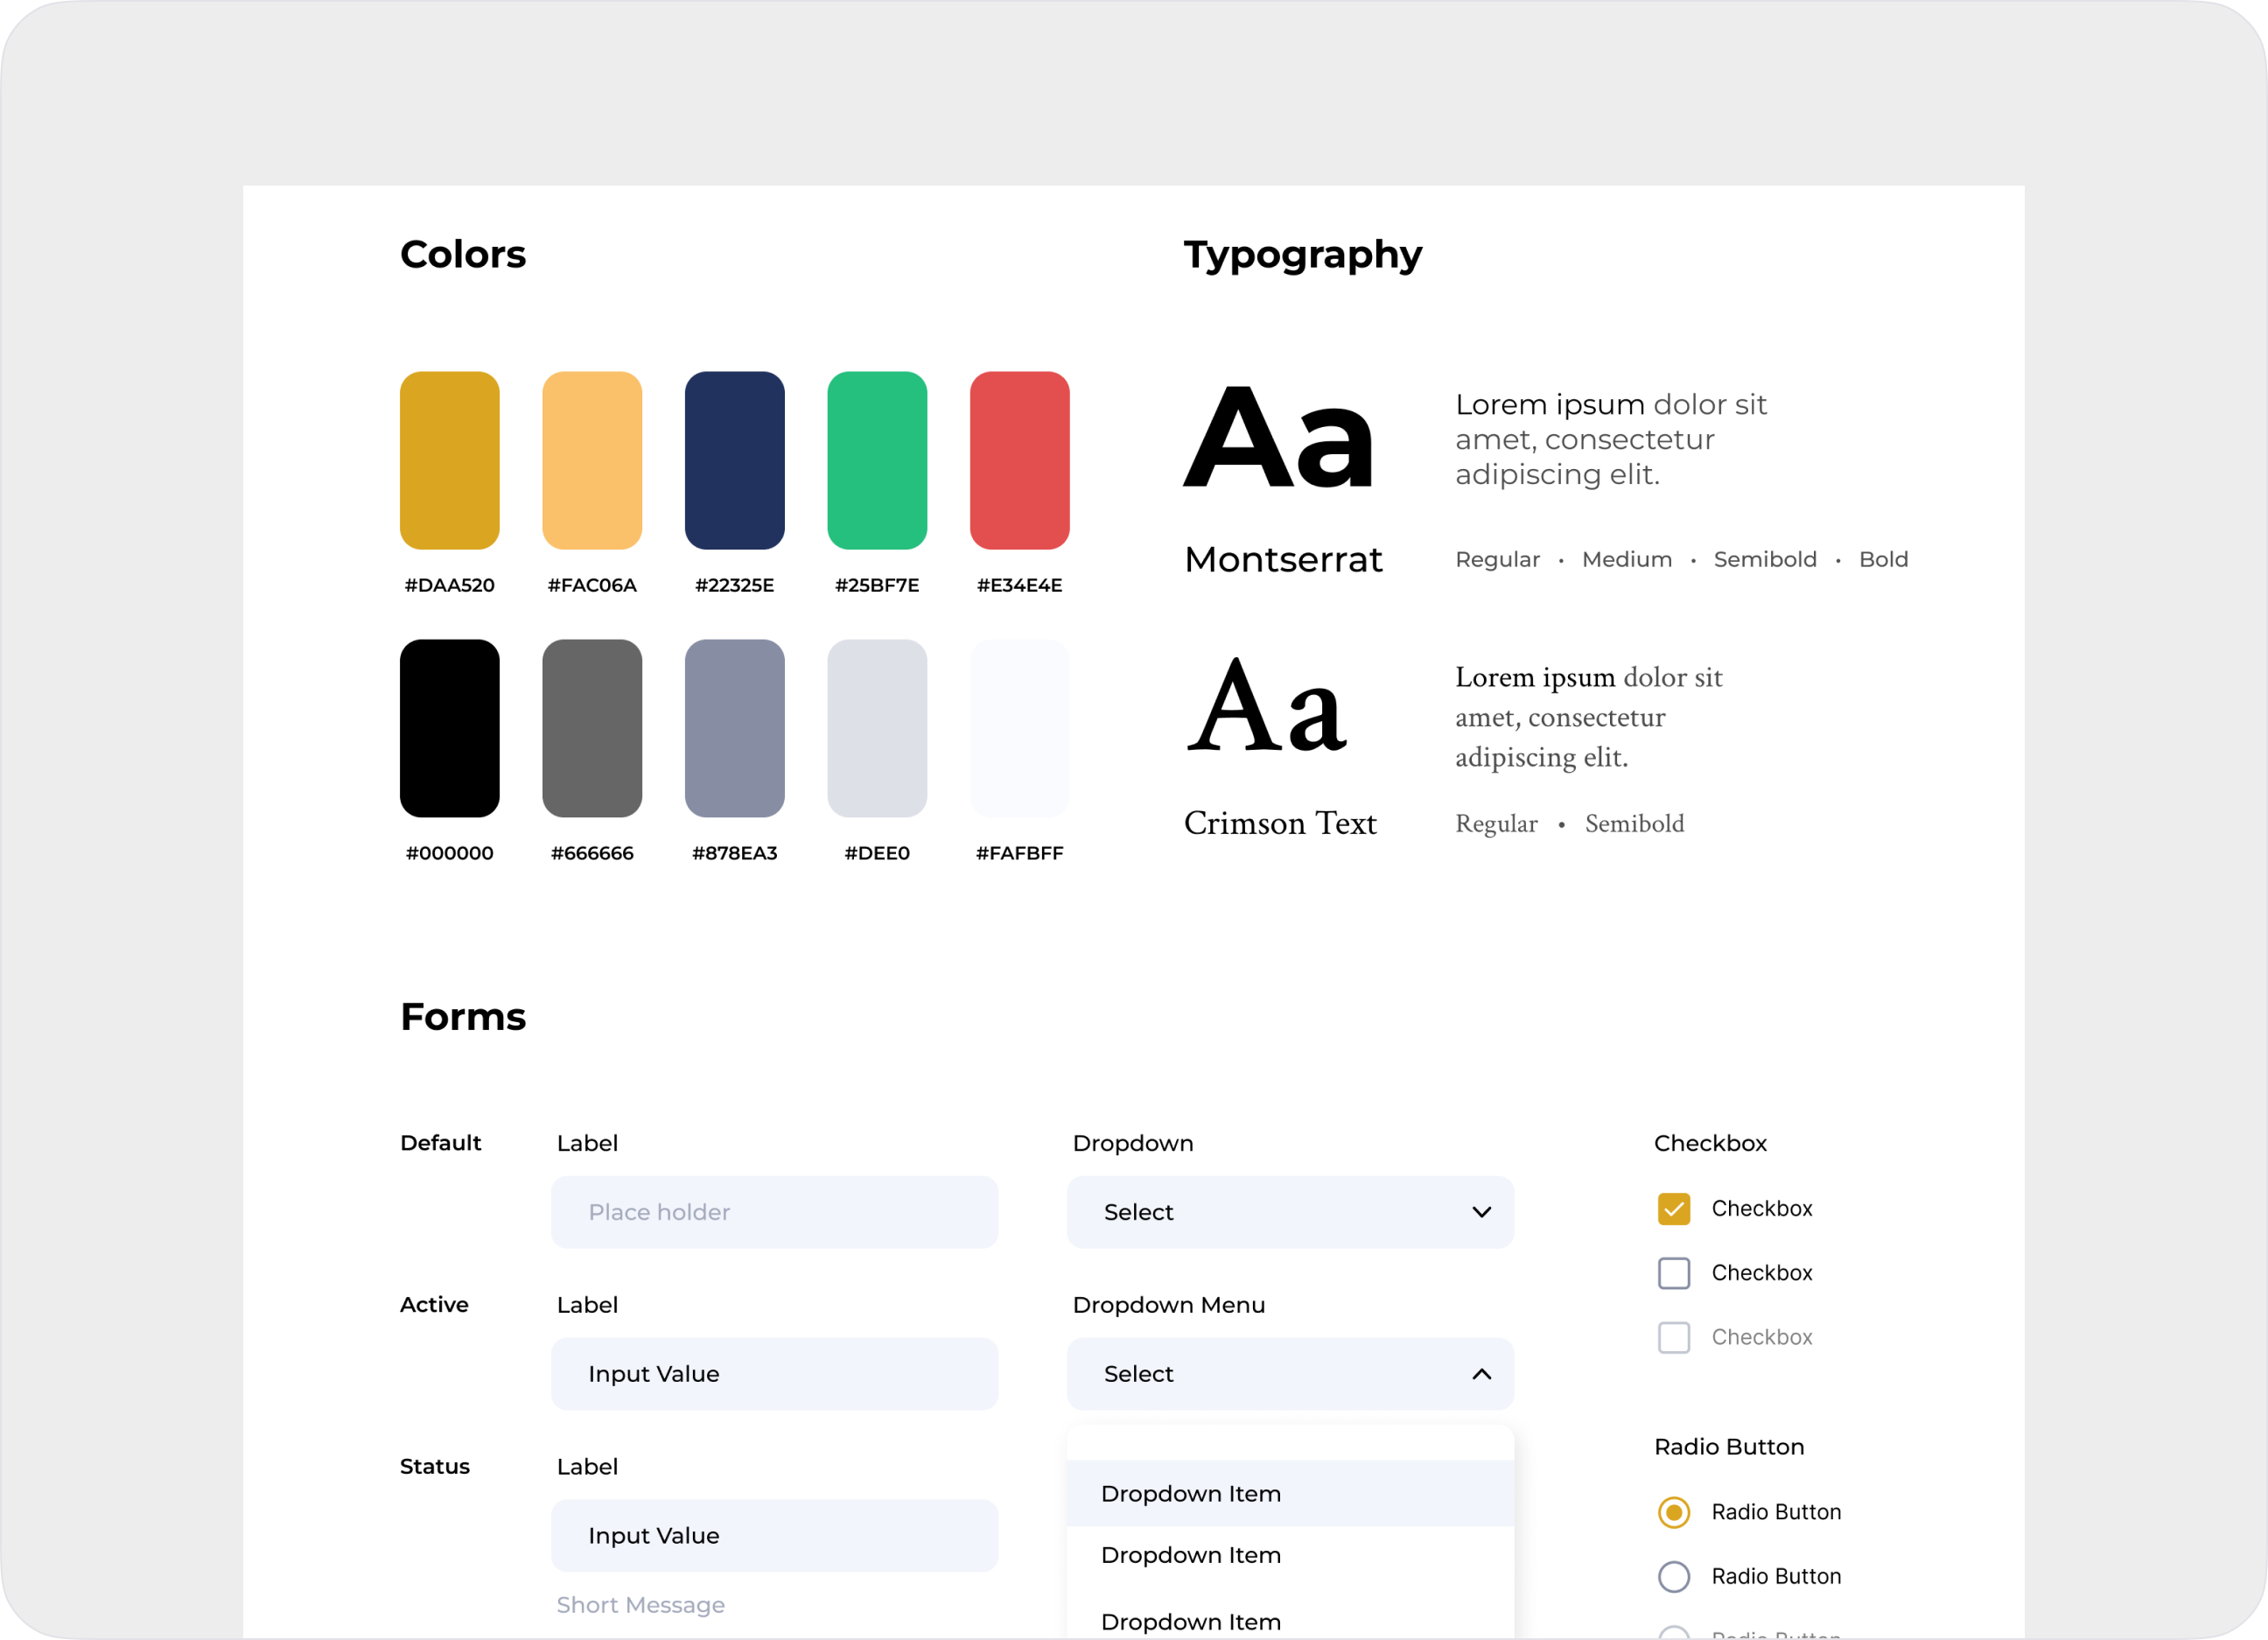Viewport: 2268px width, 1640px height.
Task: Pick the #25BF7E green color swatch
Action: [x=877, y=460]
